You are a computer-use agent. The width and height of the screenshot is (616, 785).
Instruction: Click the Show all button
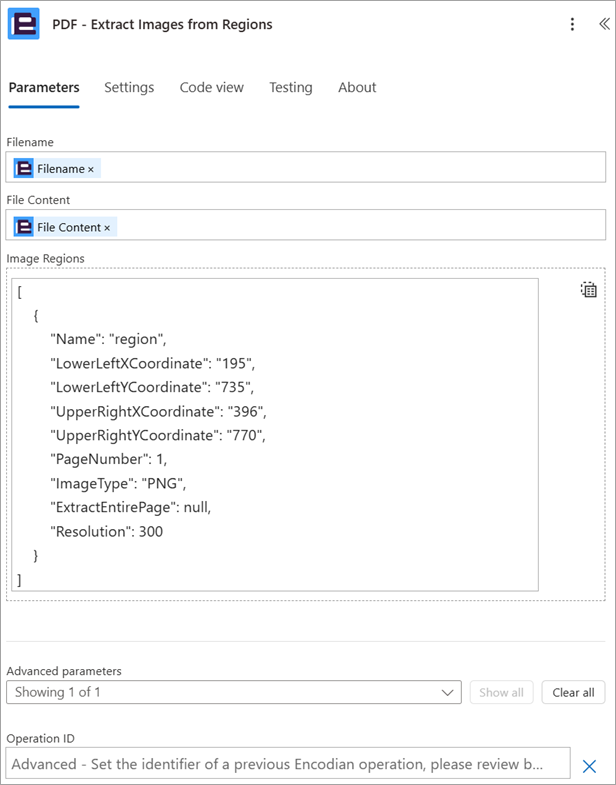[x=501, y=692]
